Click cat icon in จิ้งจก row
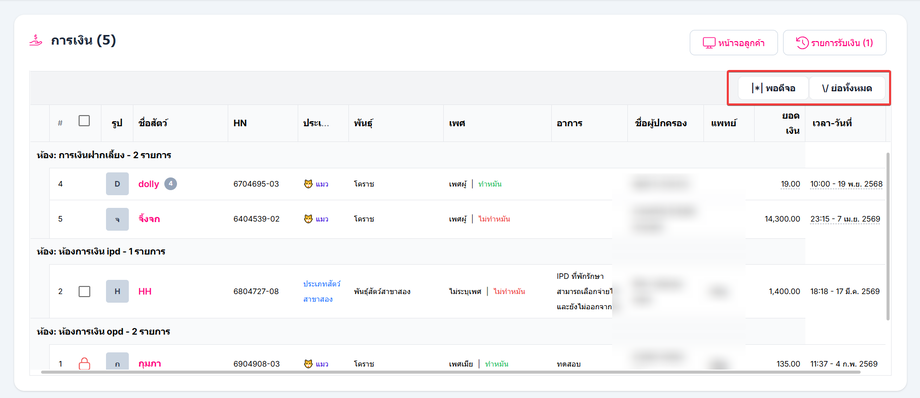This screenshot has height=398, width=920. click(x=308, y=219)
